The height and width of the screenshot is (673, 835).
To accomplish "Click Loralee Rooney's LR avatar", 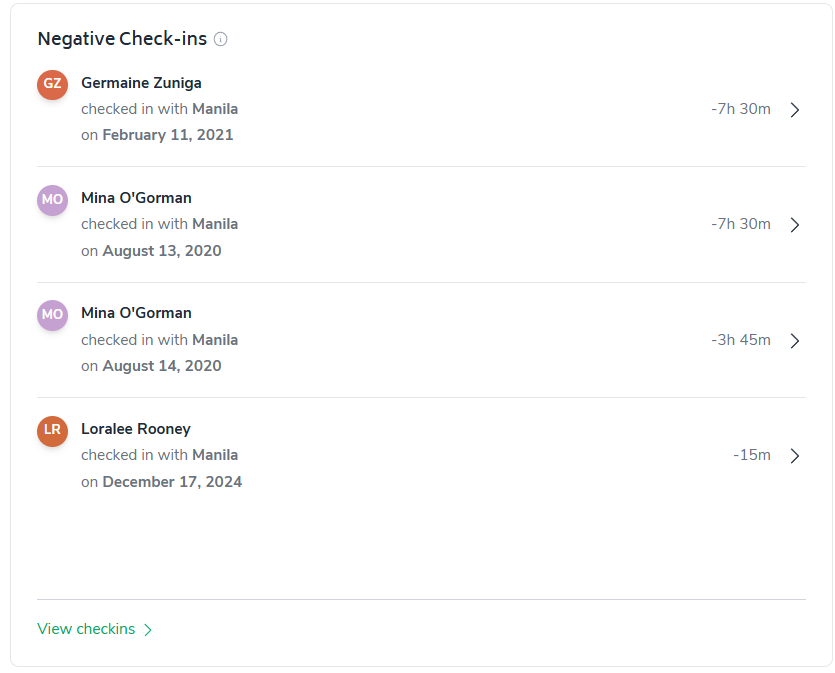I will [x=52, y=430].
